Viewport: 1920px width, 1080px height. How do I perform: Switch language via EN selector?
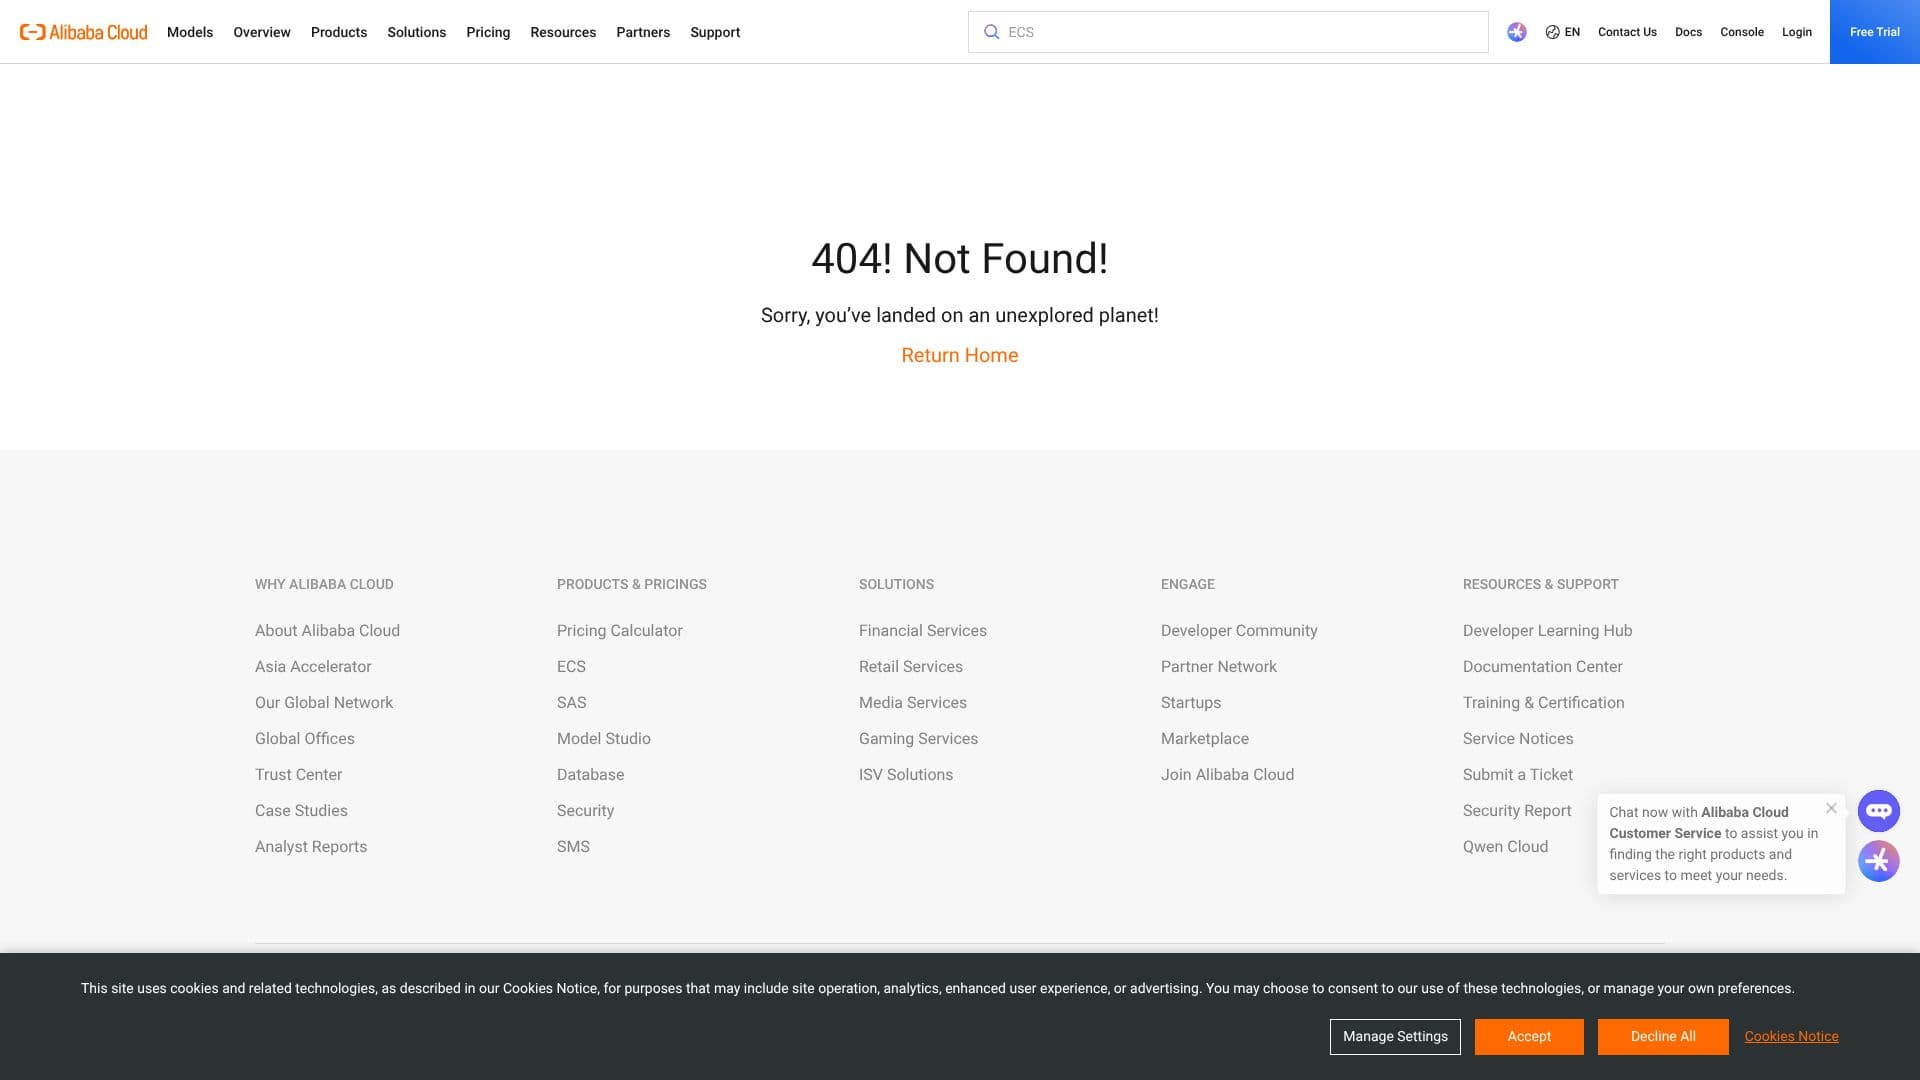click(1572, 32)
